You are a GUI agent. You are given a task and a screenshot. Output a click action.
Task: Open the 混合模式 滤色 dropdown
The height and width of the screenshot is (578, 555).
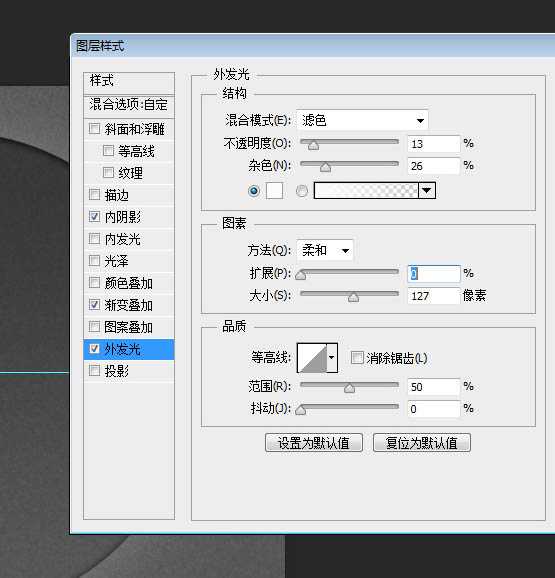(x=362, y=120)
